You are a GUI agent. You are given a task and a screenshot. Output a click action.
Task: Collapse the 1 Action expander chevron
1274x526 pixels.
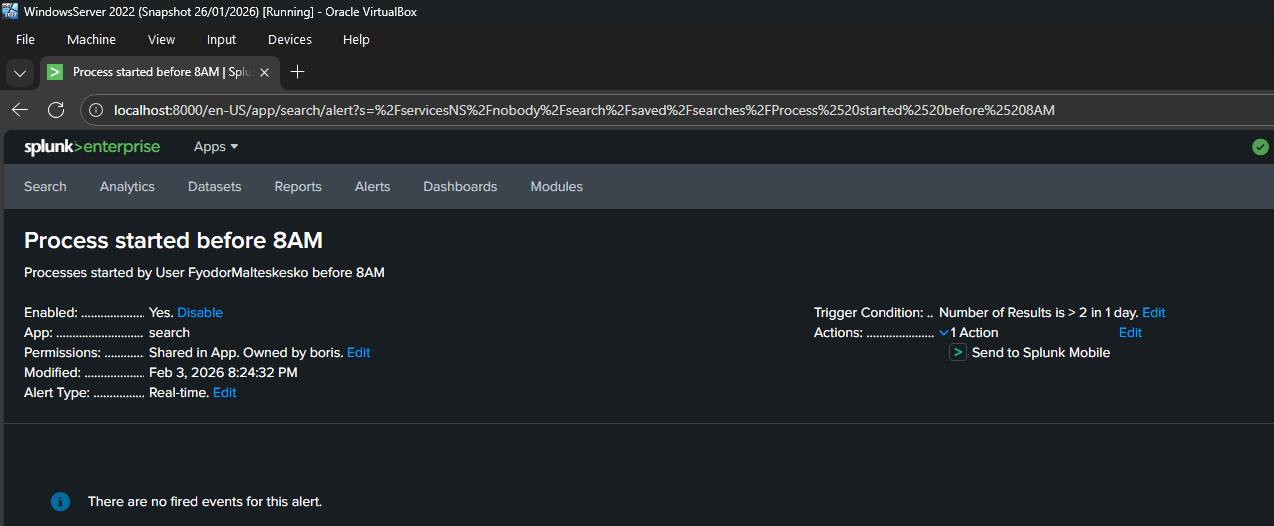[x=944, y=333]
